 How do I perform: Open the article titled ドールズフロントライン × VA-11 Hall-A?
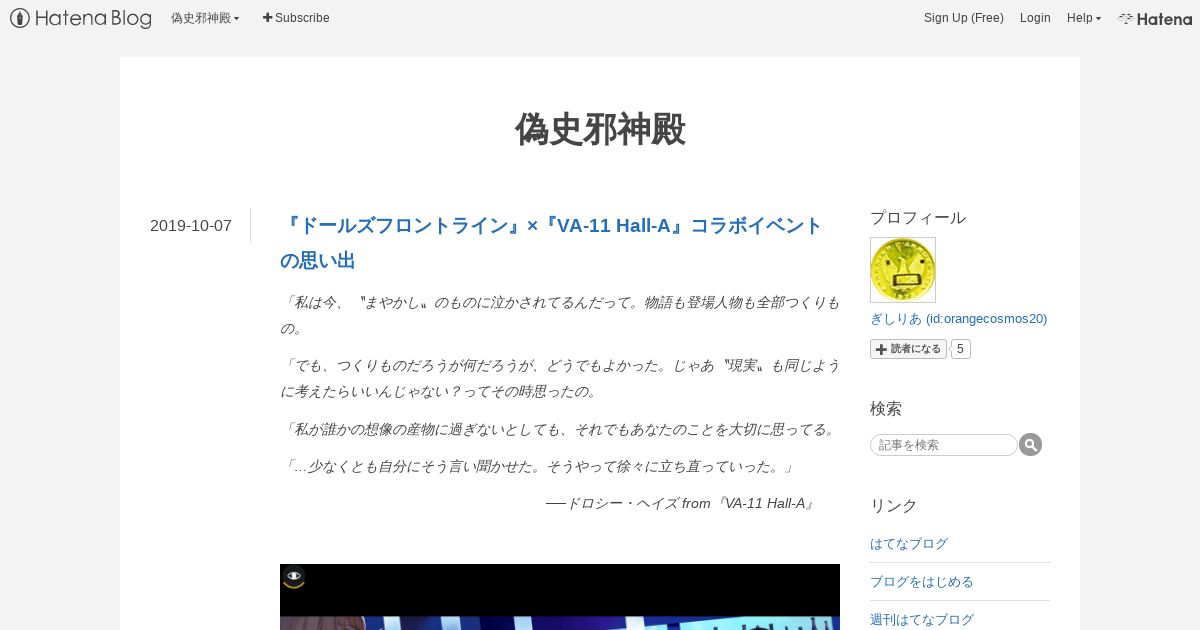click(x=551, y=243)
